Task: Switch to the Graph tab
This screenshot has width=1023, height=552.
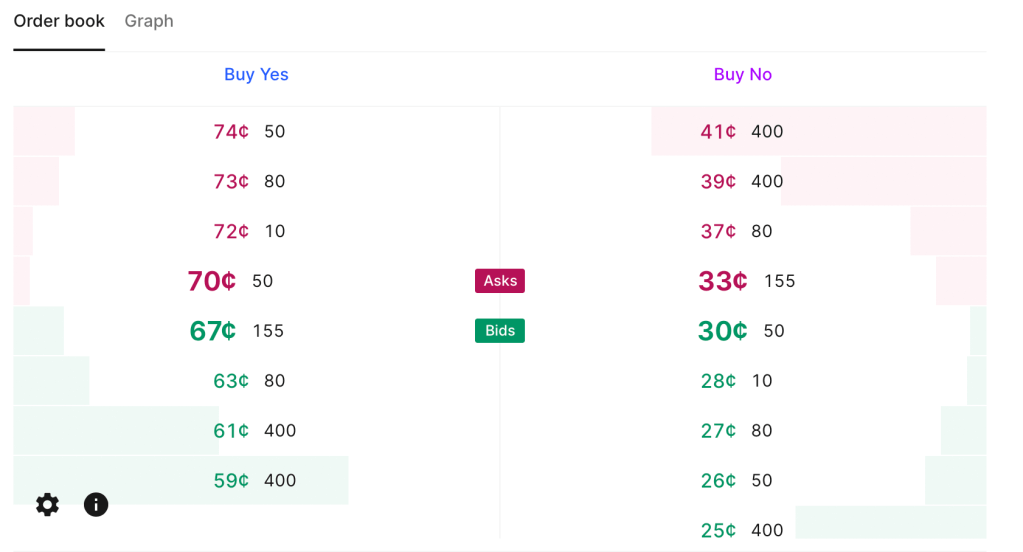Action: [149, 21]
